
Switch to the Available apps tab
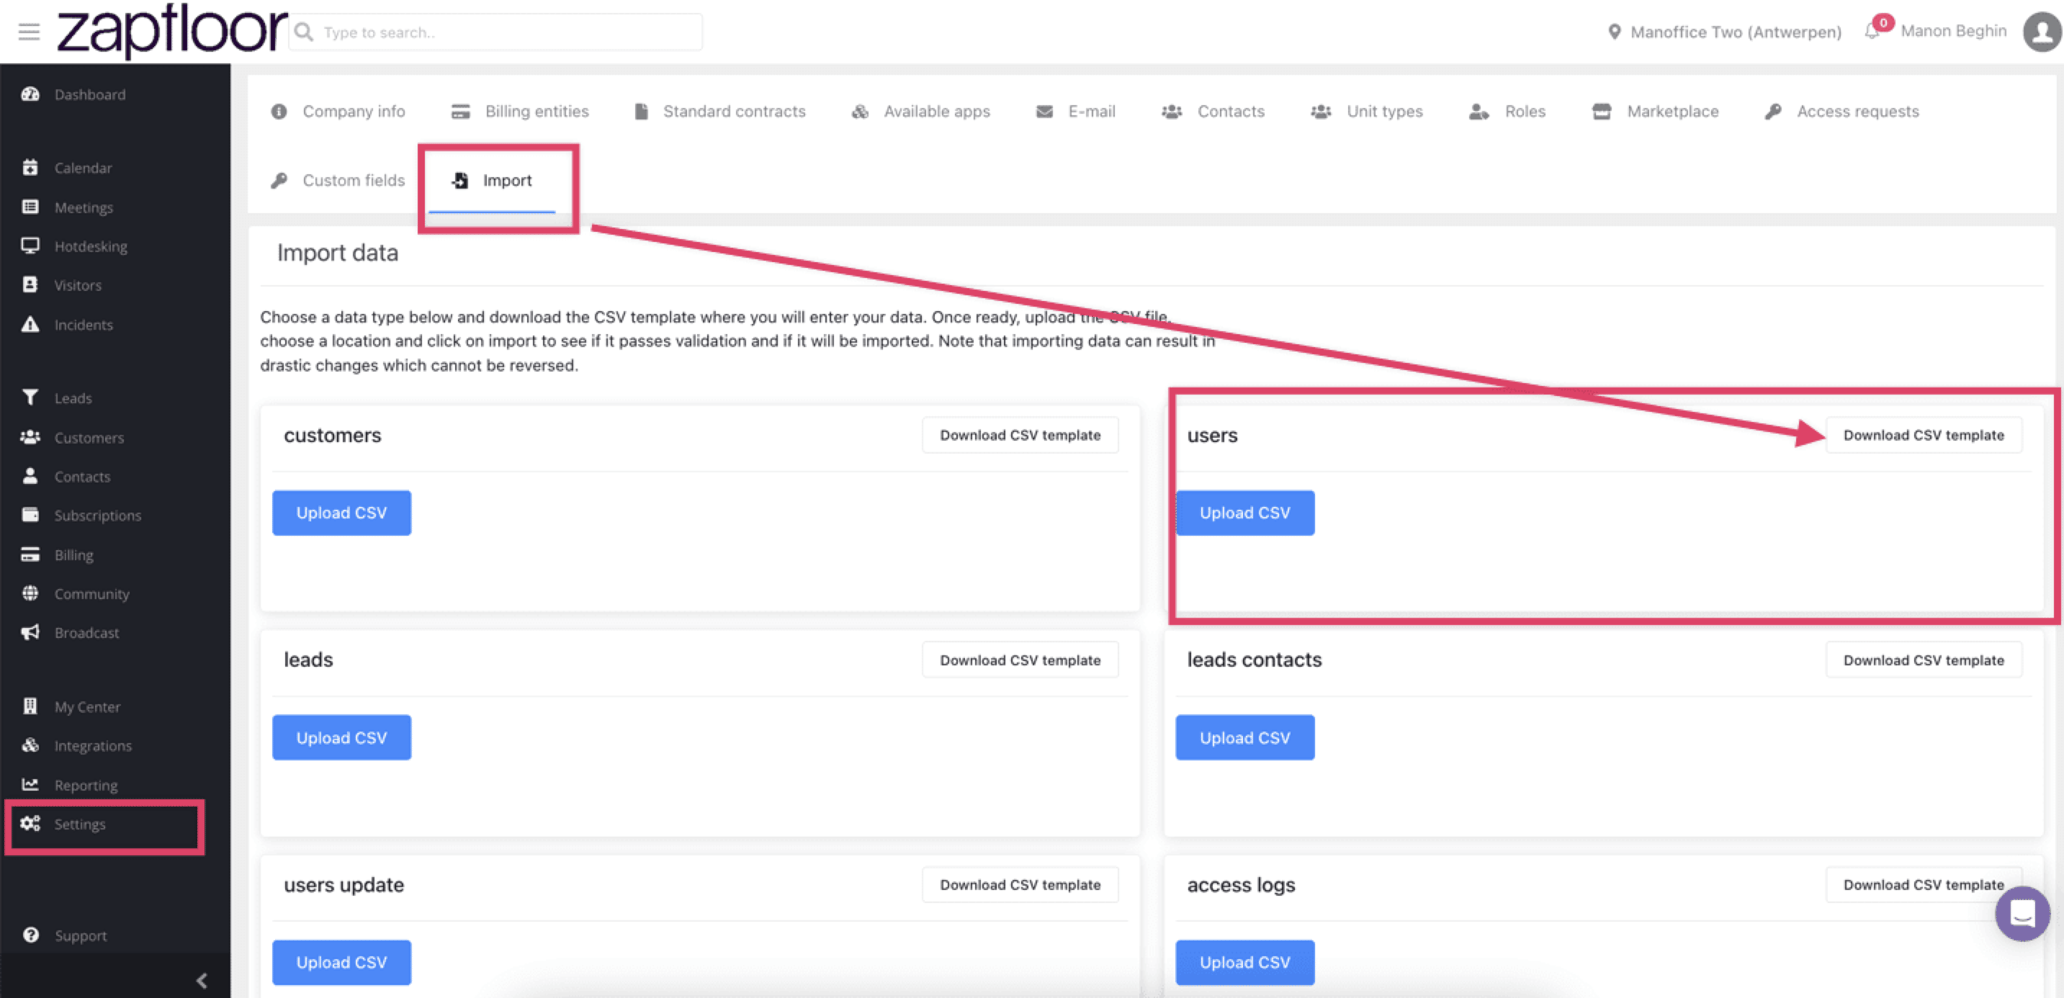pos(921,111)
